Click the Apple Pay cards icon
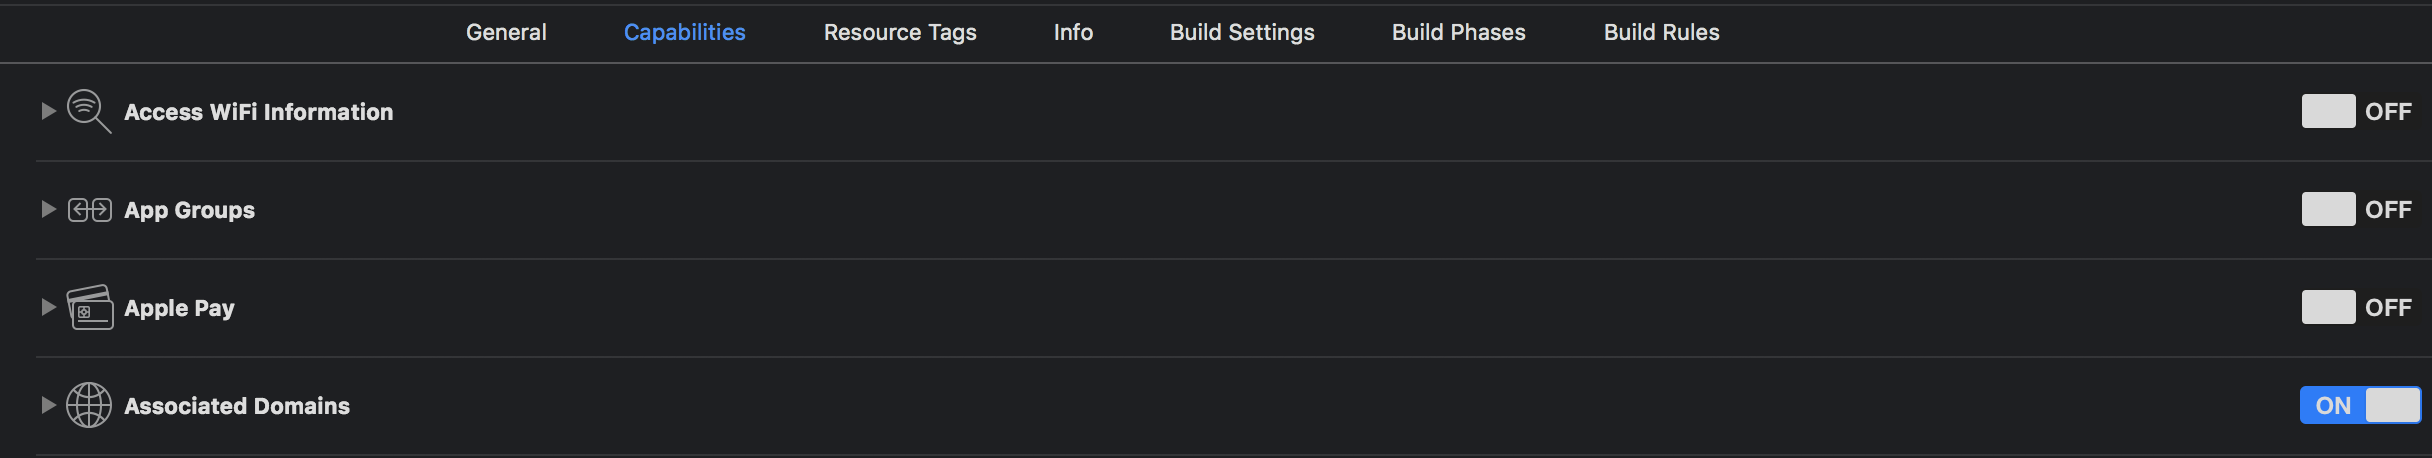 tap(89, 308)
